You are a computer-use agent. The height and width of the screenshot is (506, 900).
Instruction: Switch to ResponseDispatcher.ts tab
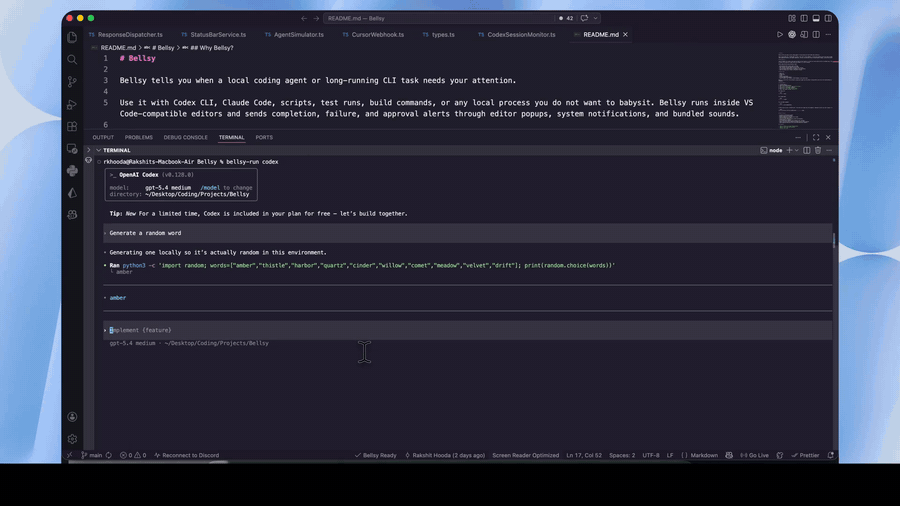click(x=126, y=34)
